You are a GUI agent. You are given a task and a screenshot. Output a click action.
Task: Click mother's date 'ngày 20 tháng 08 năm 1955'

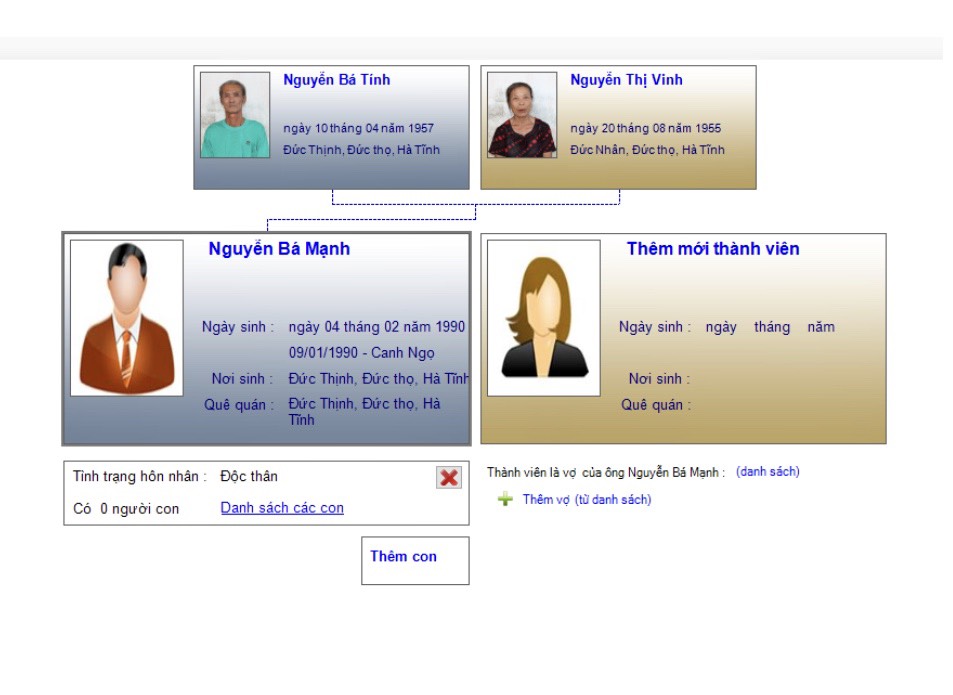pos(645,128)
